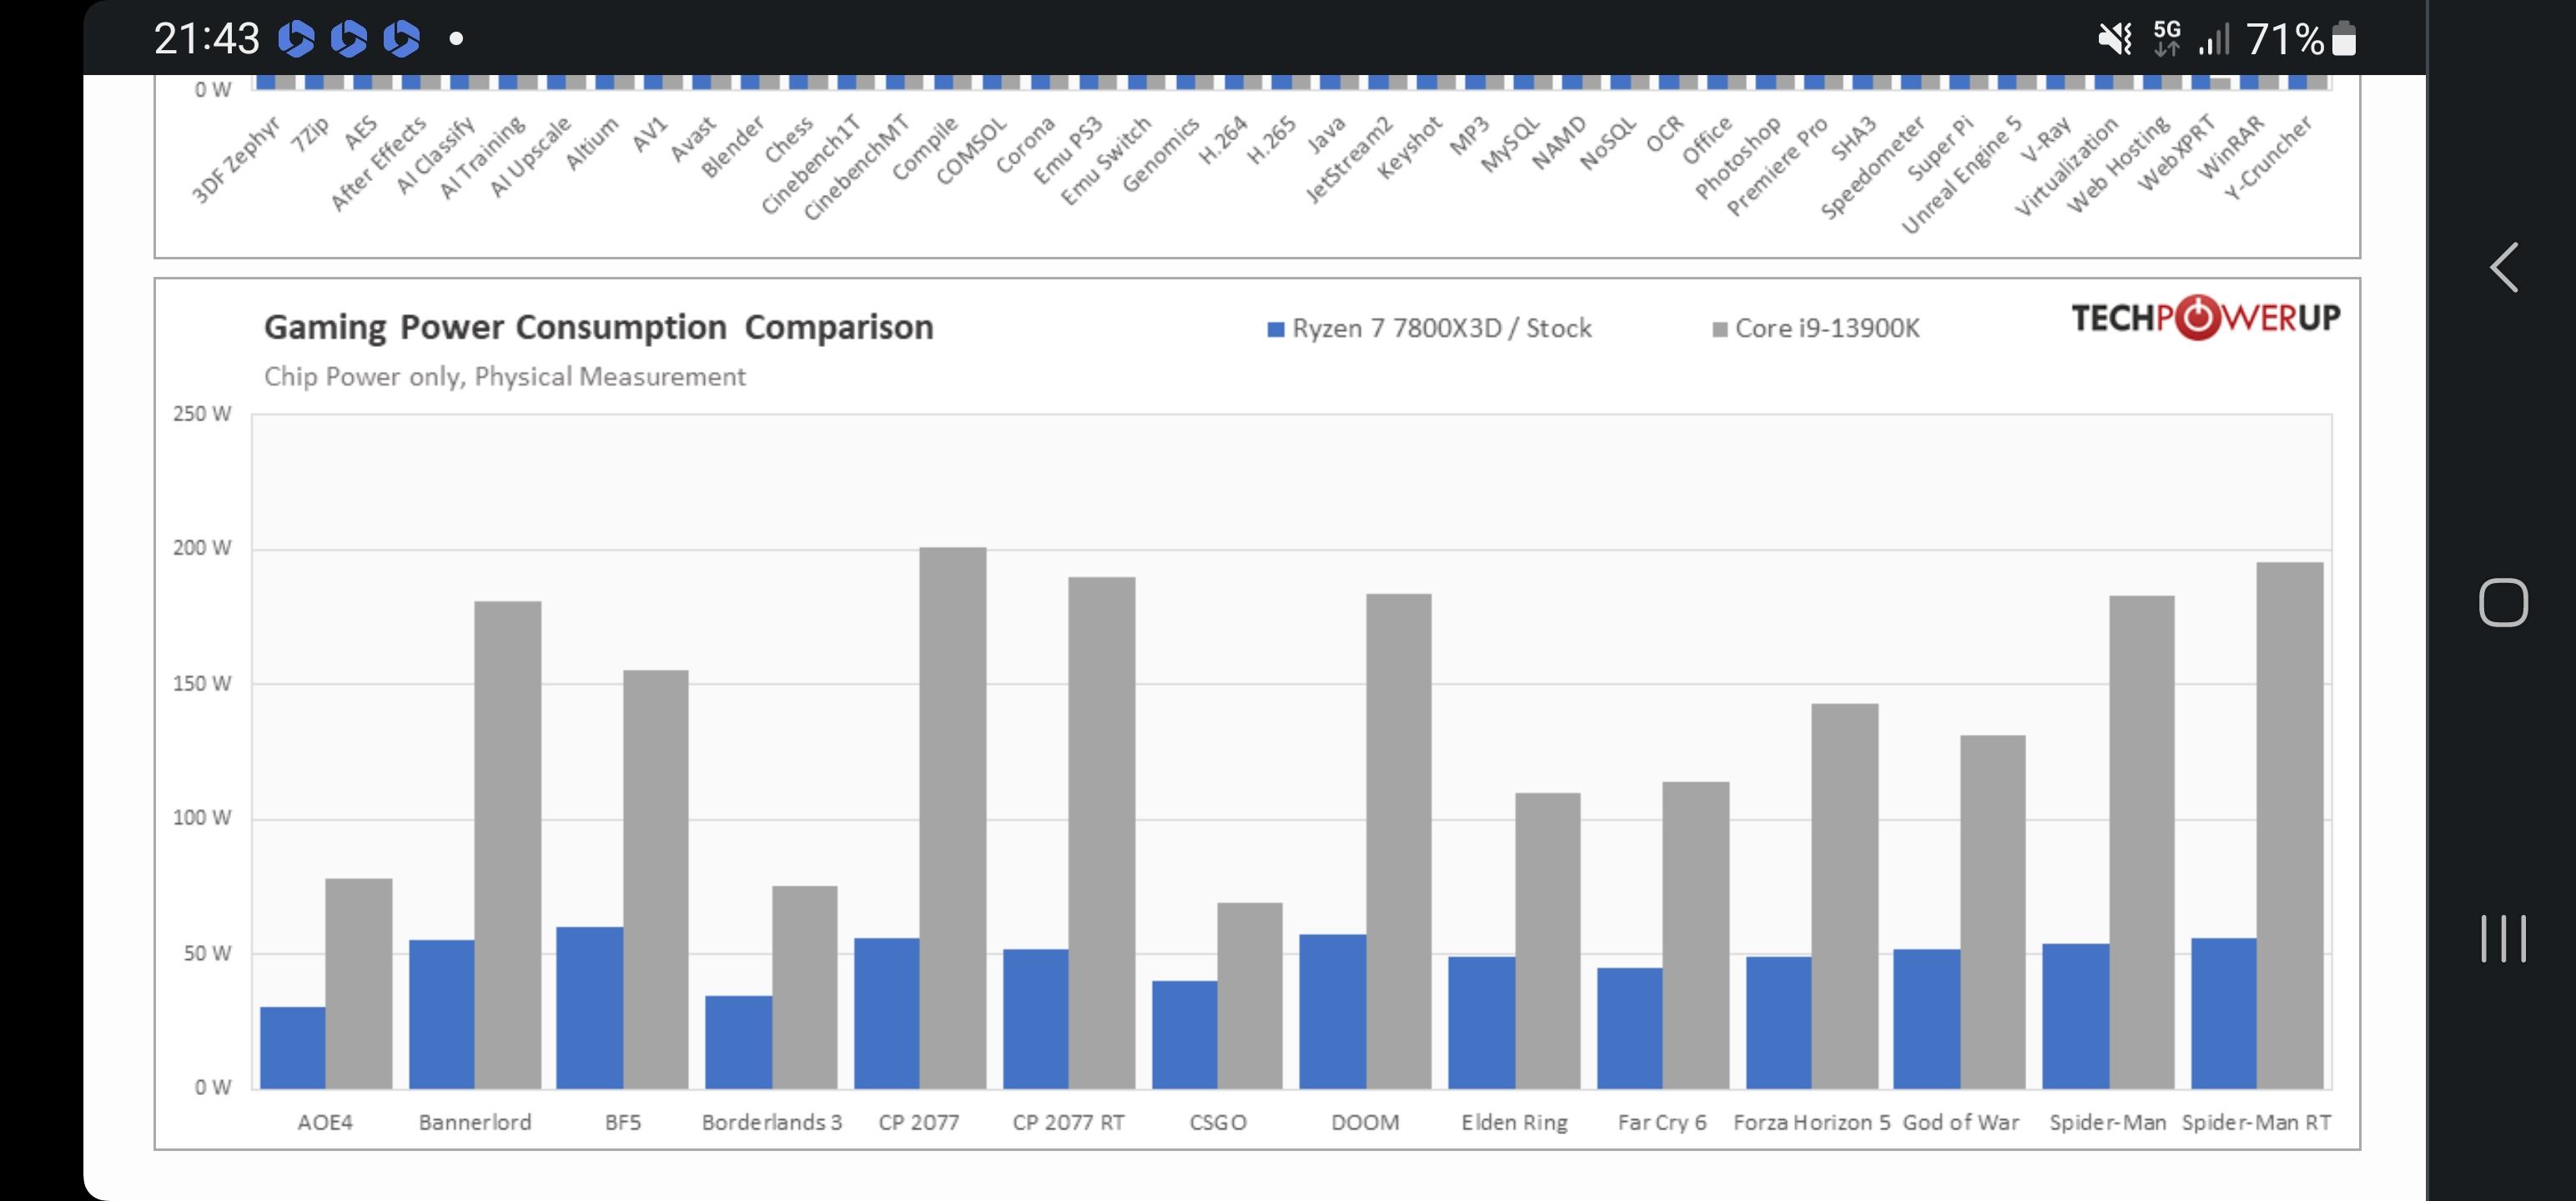Click the Gaming Power Consumption Comparison title
Viewport: 2576px width, 1201px height.
[x=598, y=327]
